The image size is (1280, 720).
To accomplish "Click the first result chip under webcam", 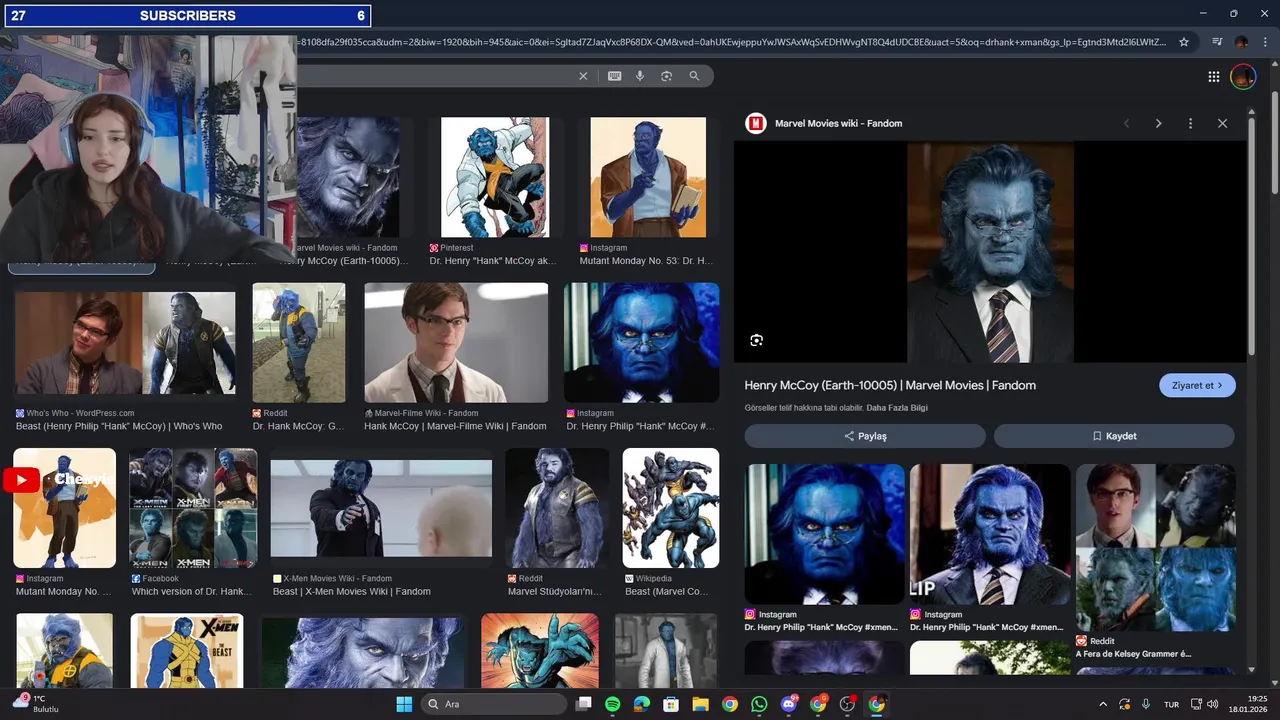I will 82,266.
